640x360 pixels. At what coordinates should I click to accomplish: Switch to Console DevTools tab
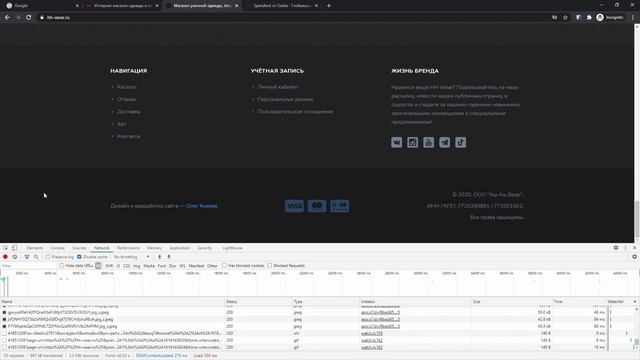coord(58,248)
